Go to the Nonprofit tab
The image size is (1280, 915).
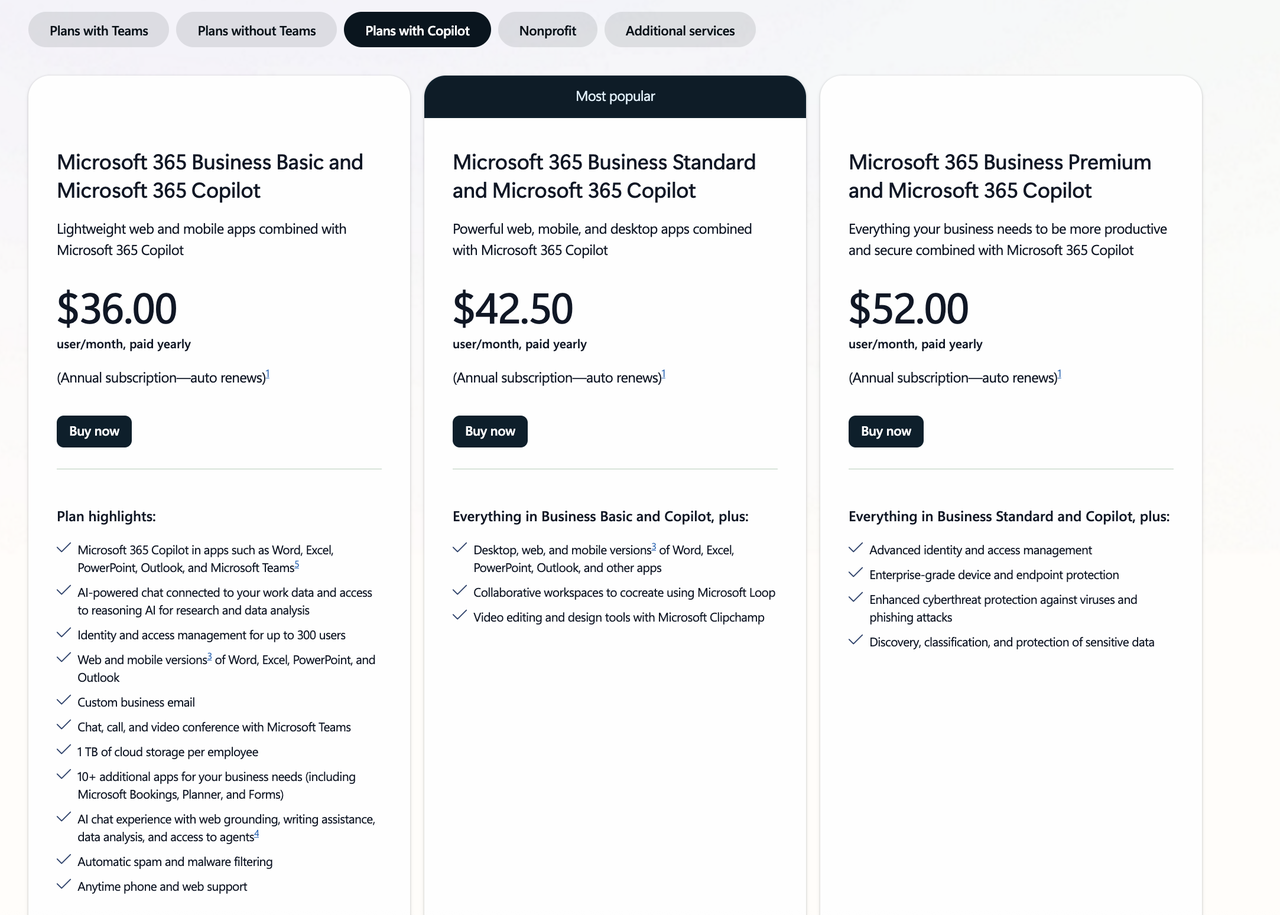[547, 30]
